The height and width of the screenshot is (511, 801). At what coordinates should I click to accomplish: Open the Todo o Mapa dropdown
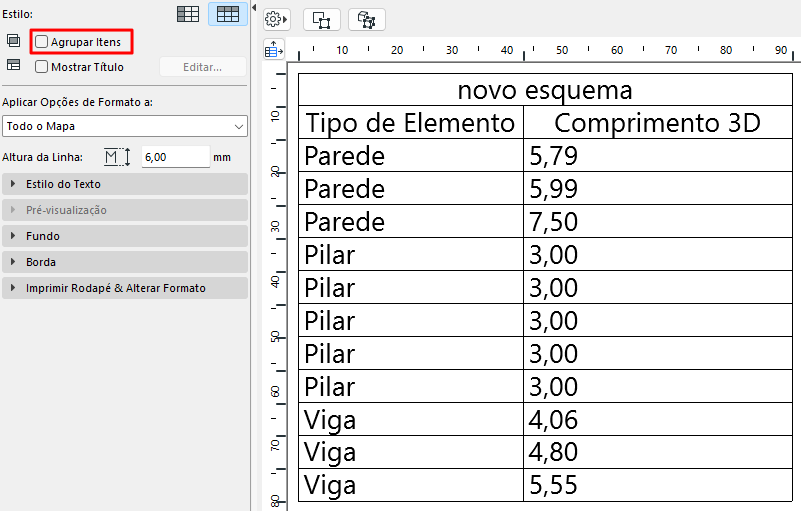pos(125,126)
